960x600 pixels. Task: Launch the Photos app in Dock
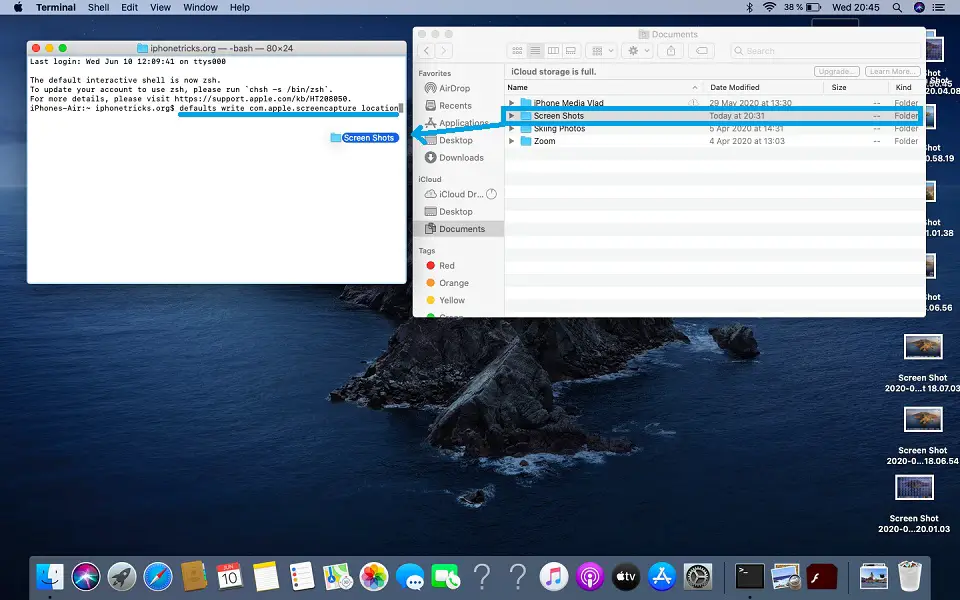click(373, 576)
